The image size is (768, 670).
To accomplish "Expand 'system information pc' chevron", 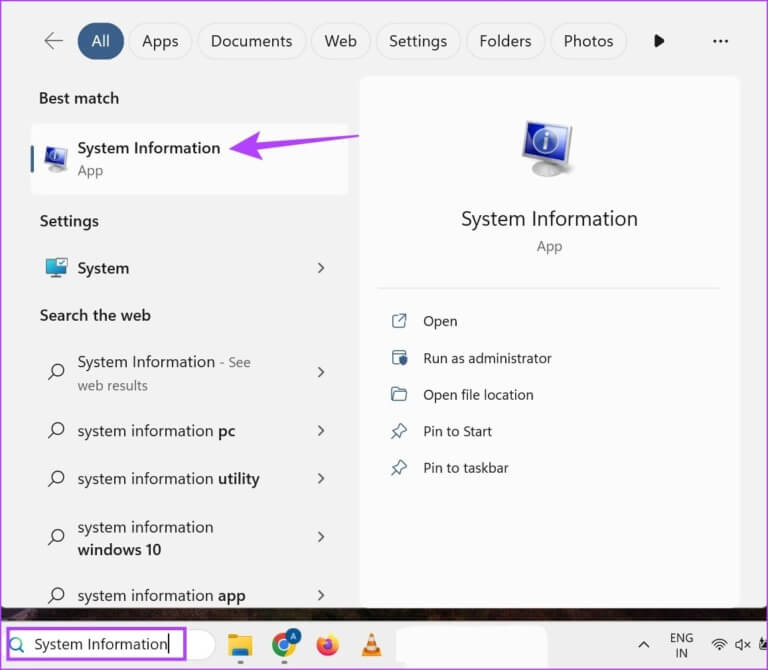I will tap(321, 431).
